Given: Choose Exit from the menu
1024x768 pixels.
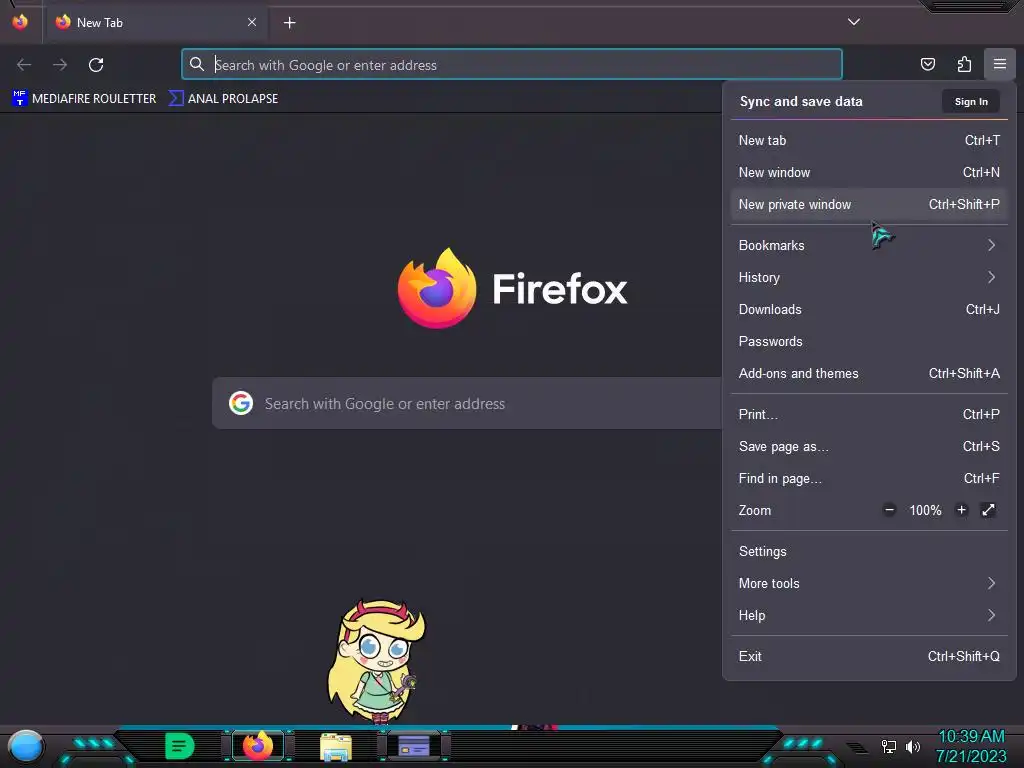Looking at the screenshot, I should click(869, 657).
